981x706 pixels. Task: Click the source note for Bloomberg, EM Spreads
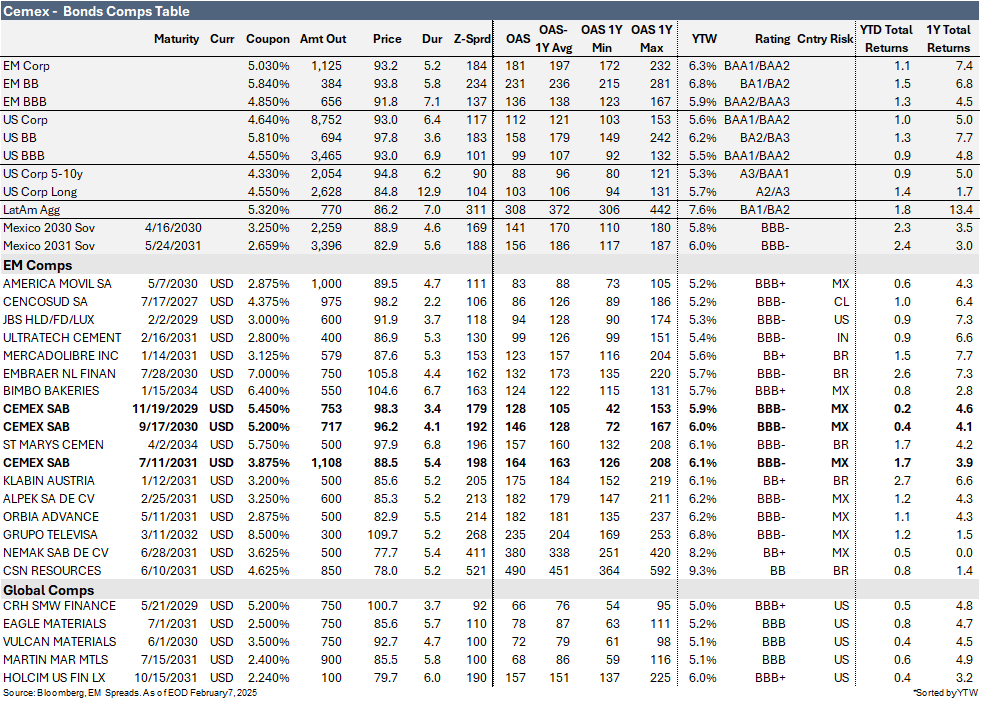point(130,693)
